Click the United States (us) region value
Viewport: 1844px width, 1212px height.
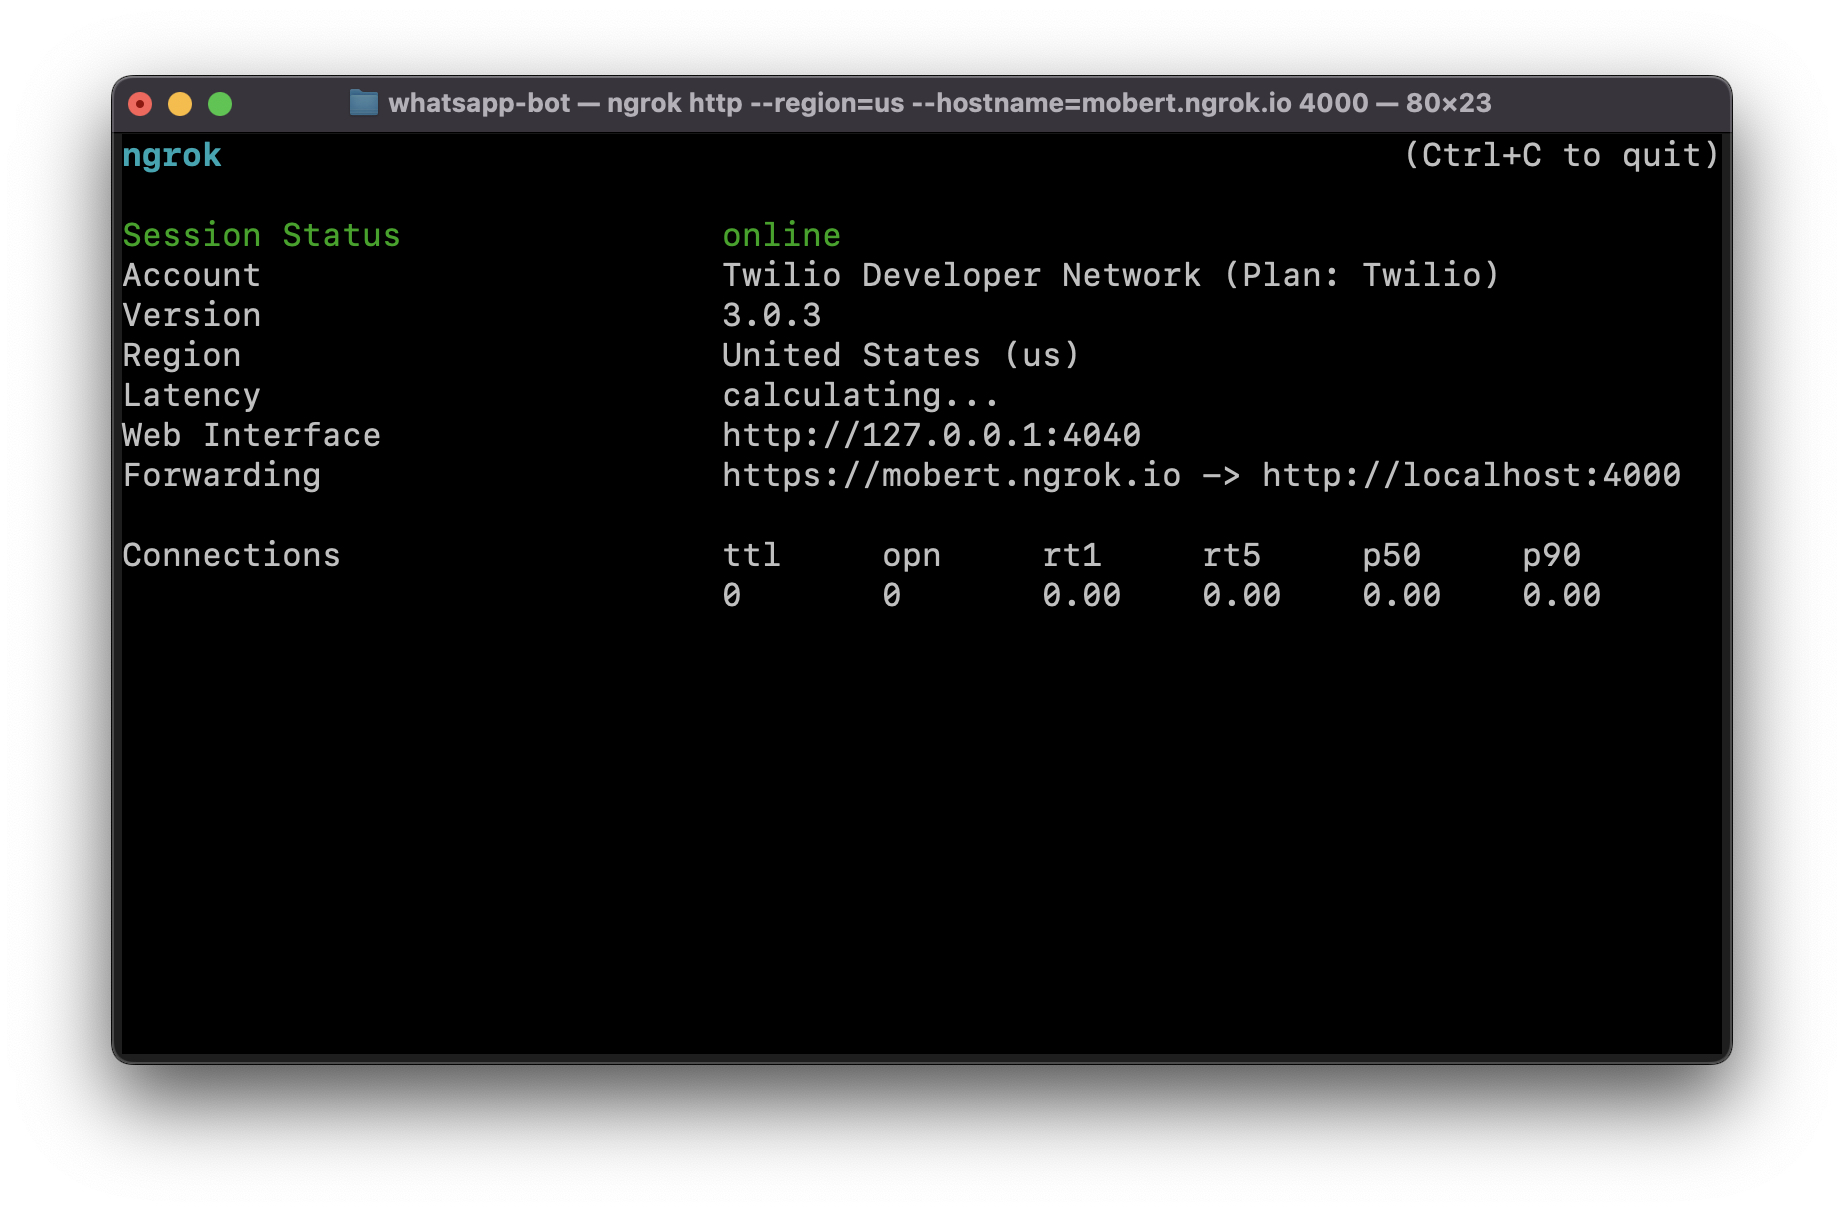(900, 356)
